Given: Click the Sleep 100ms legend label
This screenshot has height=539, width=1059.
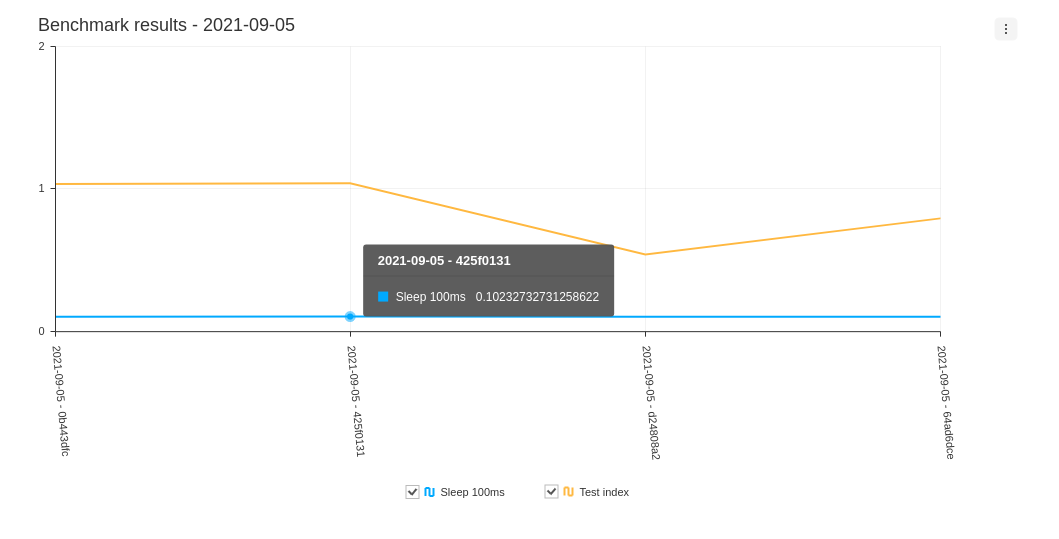Looking at the screenshot, I should 472,492.
